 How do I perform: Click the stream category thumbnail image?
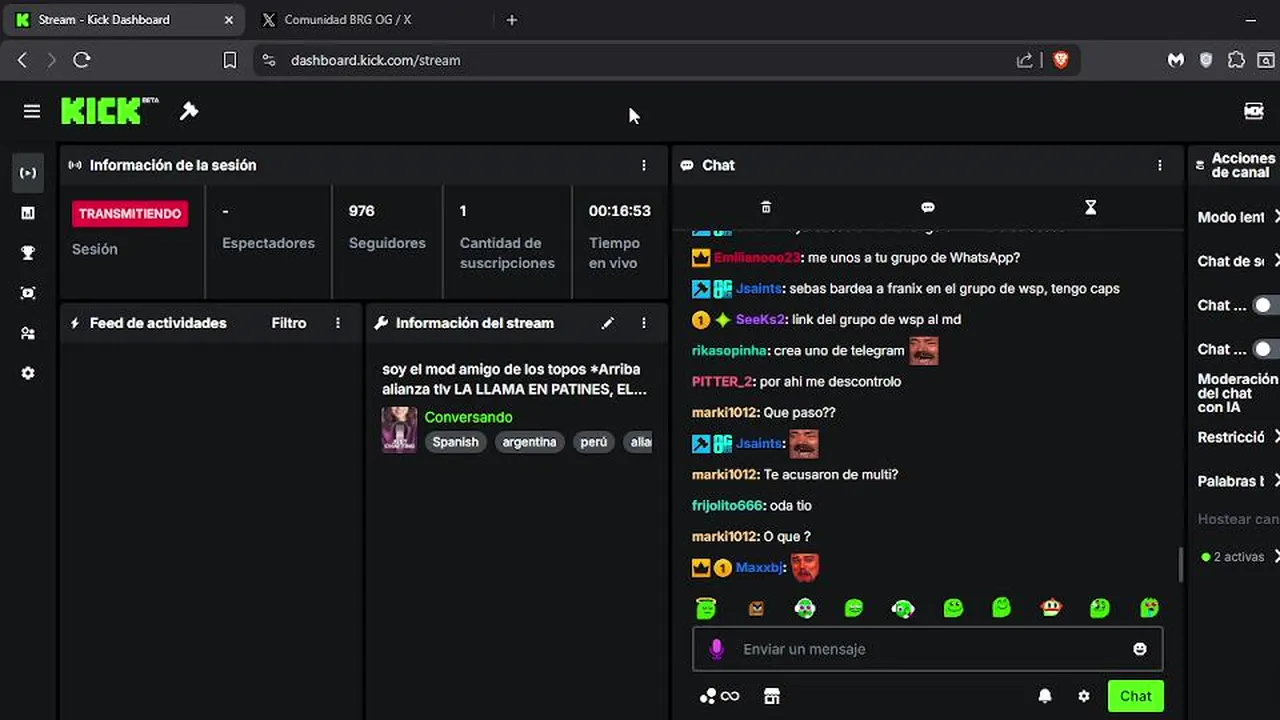[399, 429]
